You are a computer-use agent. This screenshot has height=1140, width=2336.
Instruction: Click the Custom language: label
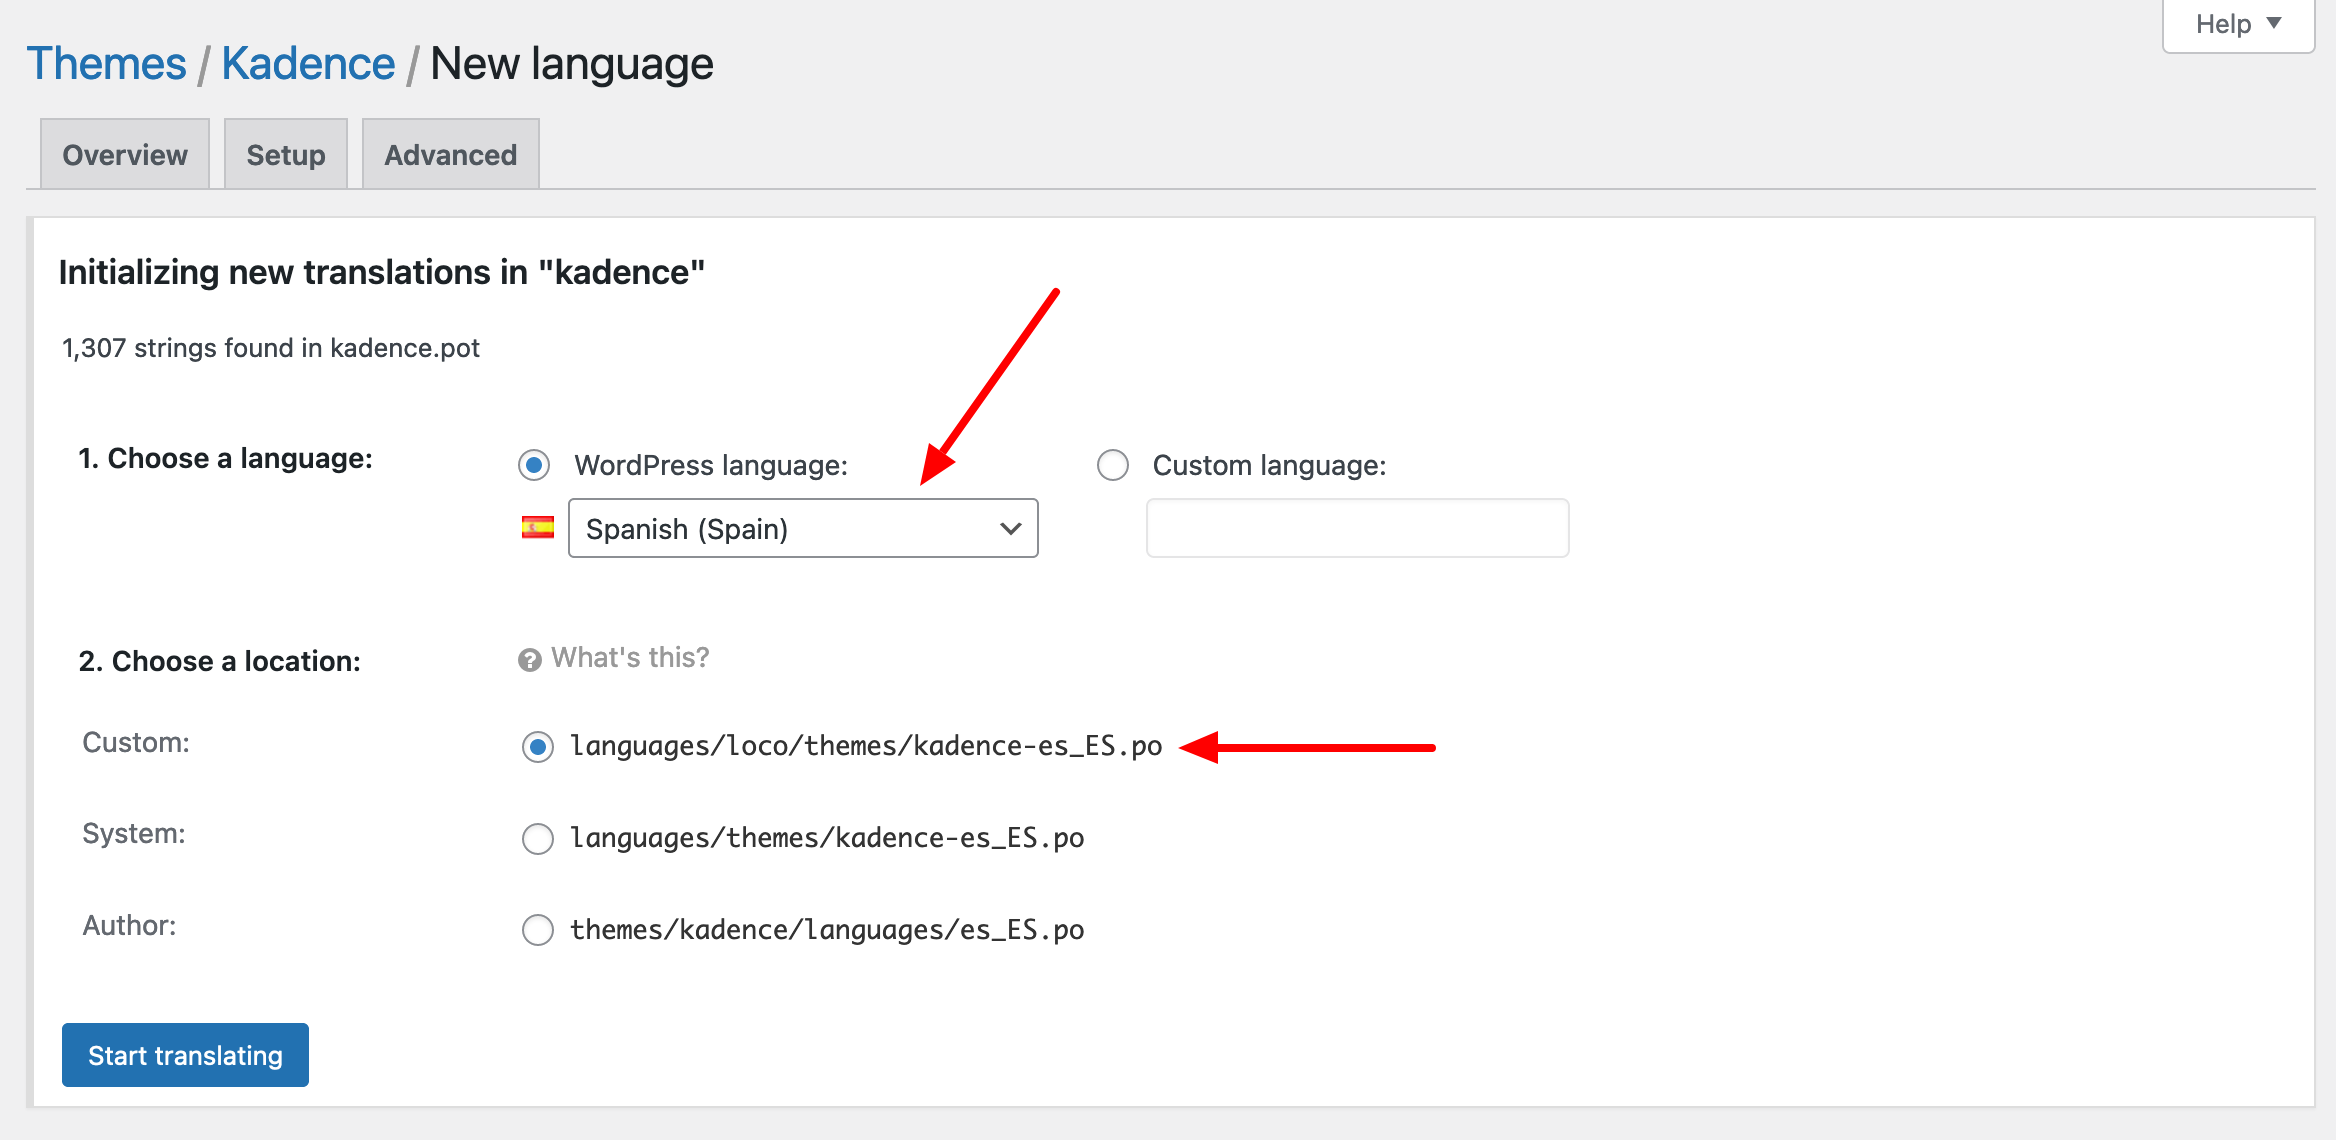coord(1270,466)
